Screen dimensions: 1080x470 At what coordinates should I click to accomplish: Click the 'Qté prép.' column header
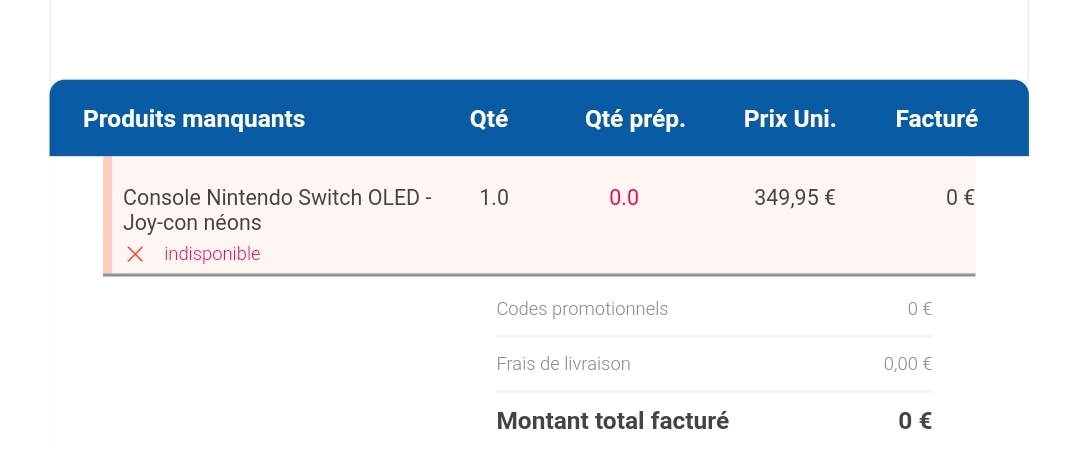tap(635, 119)
